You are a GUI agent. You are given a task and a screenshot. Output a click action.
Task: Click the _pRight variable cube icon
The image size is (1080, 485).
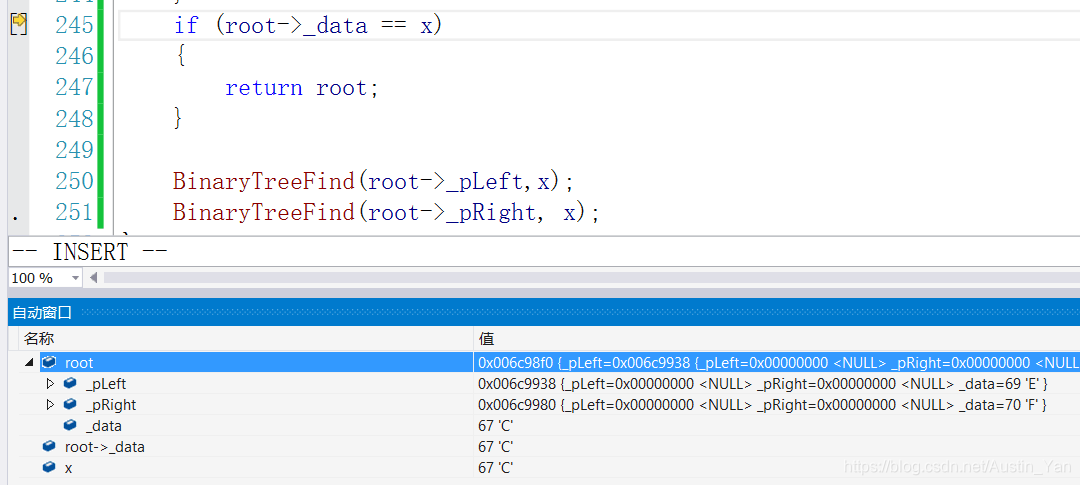point(70,404)
